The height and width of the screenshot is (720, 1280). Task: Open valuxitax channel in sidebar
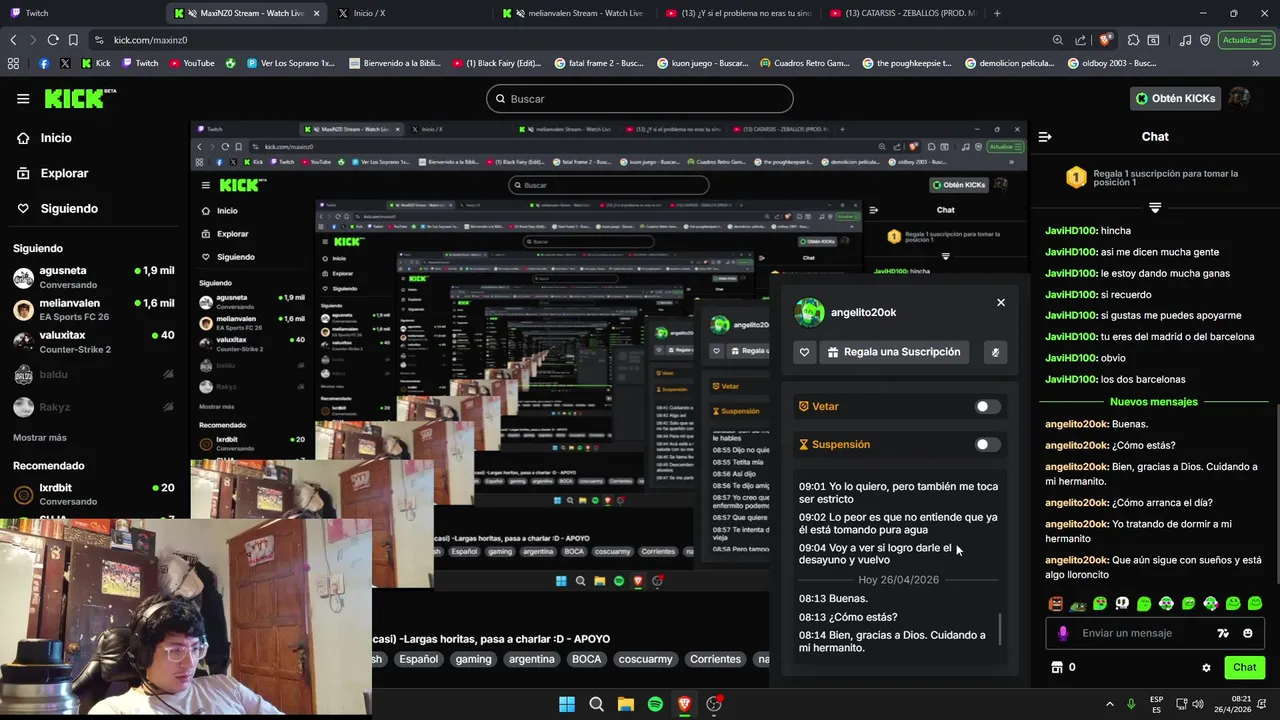tap(93, 341)
